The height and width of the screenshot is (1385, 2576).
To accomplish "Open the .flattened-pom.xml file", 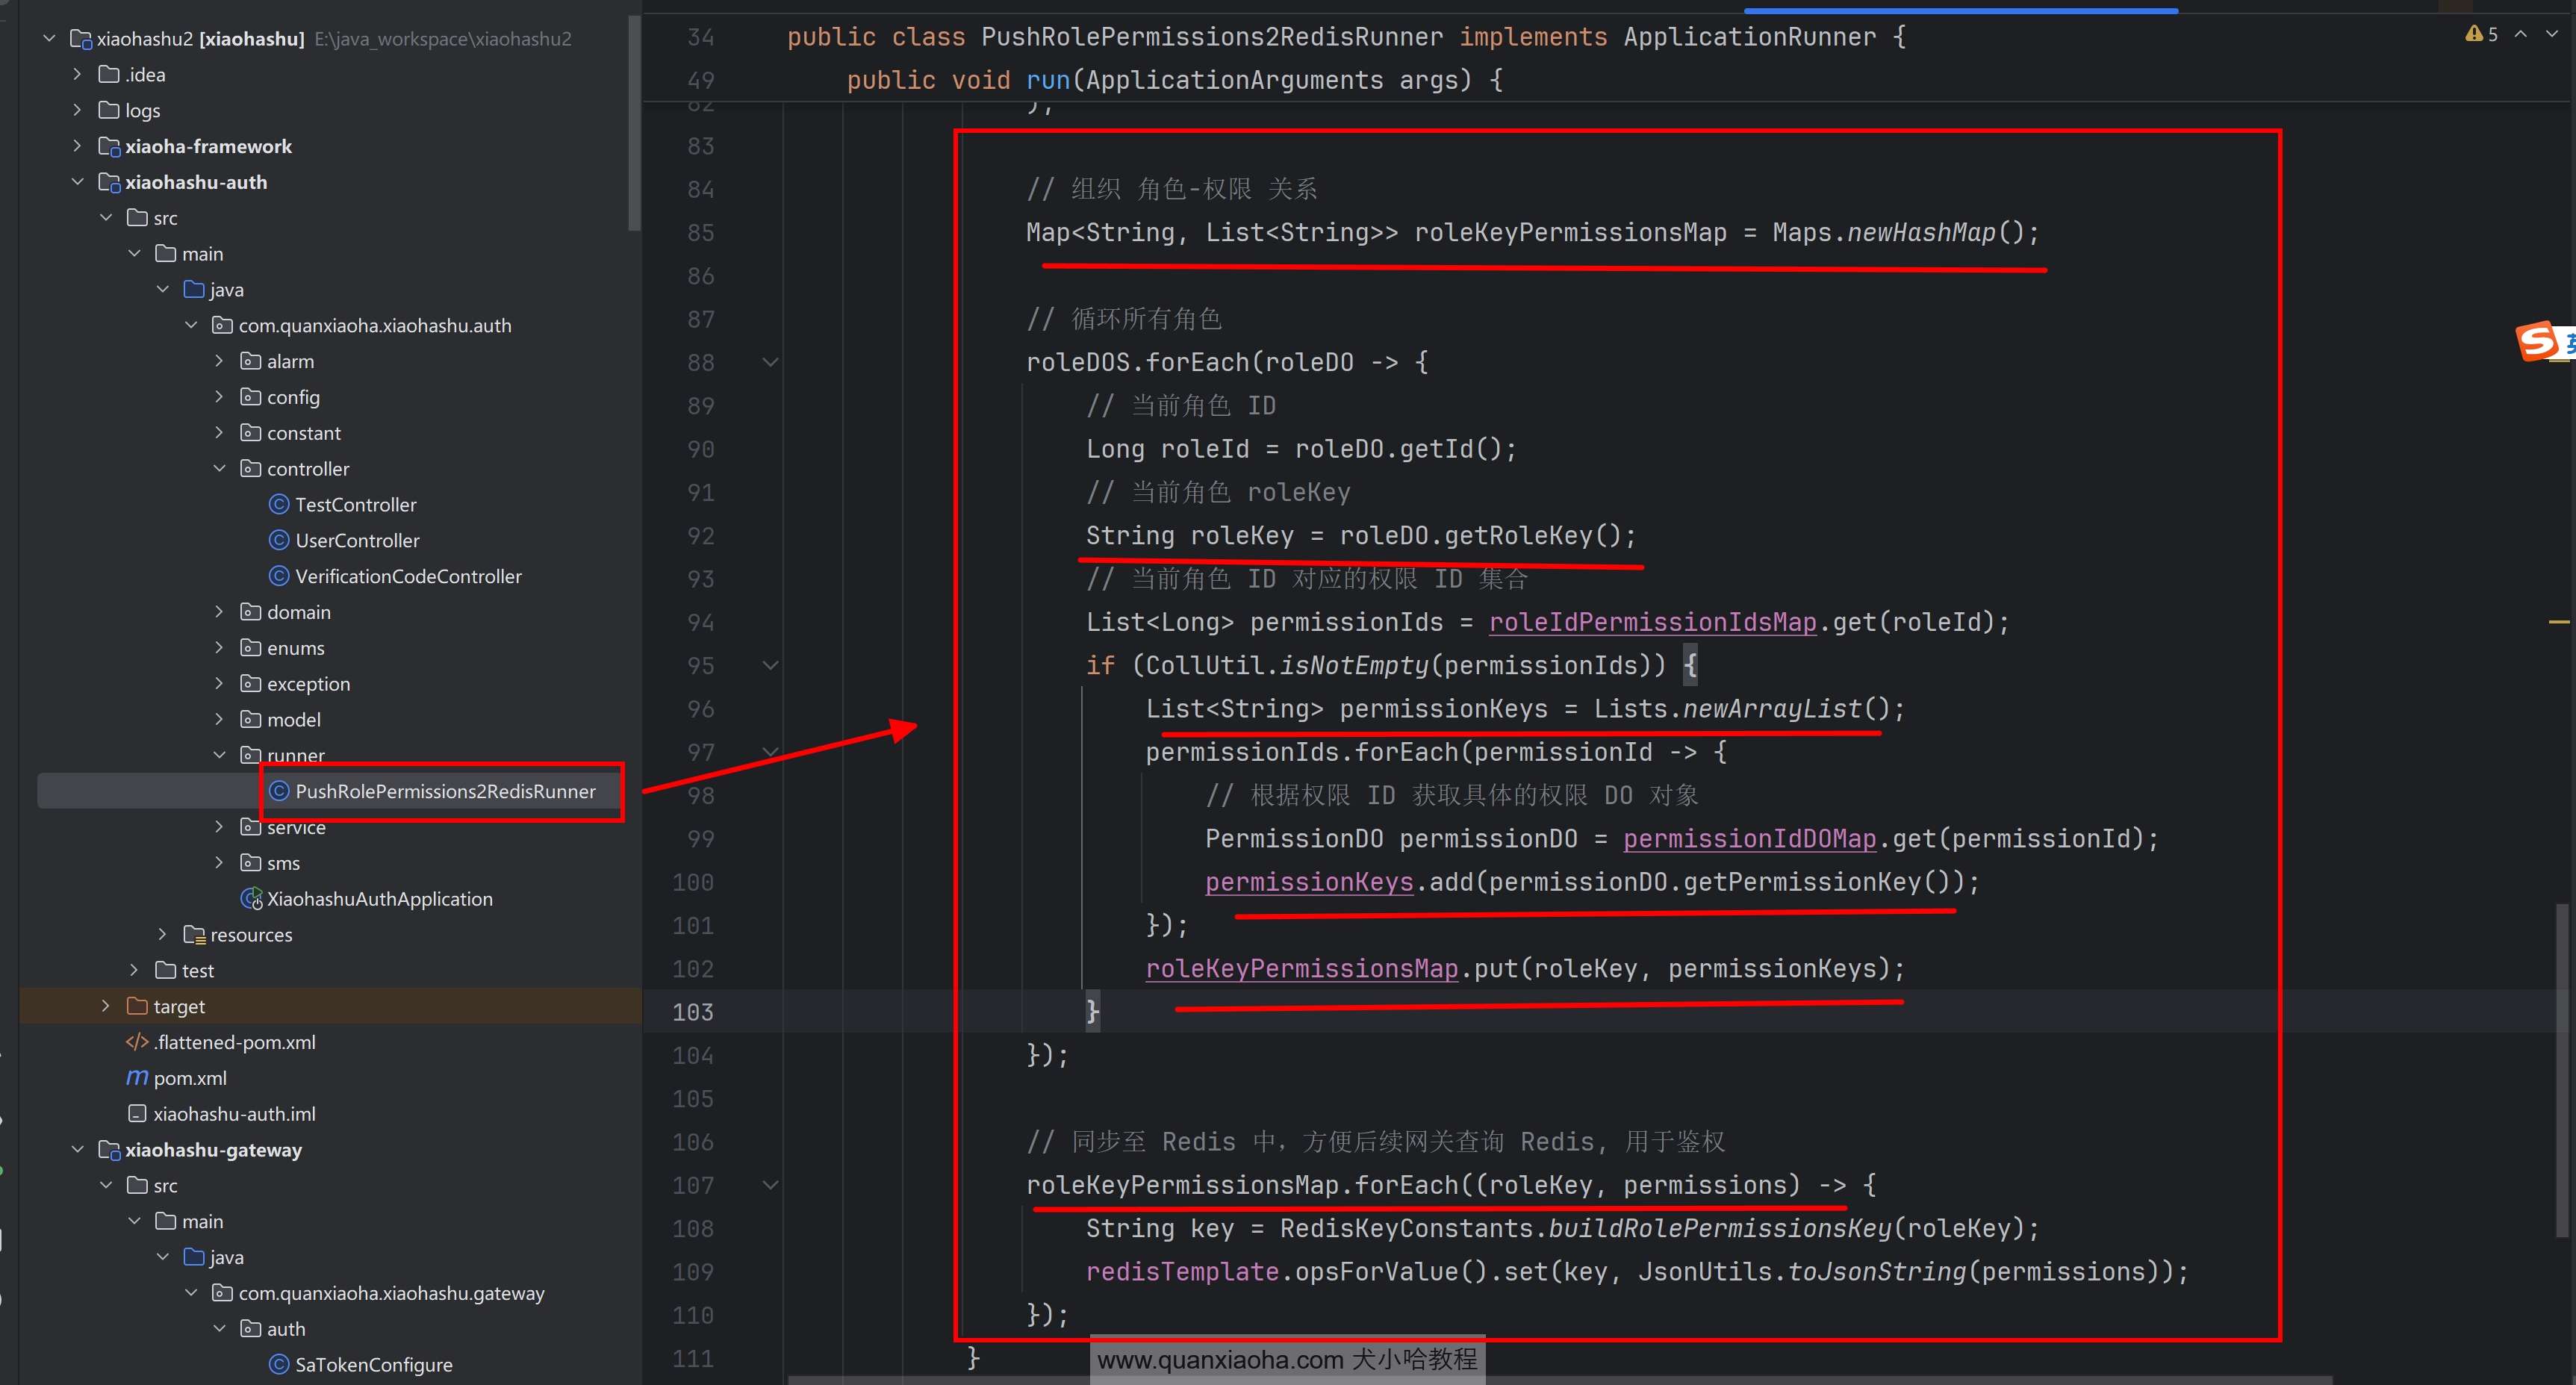I will pyautogui.click(x=233, y=1041).
